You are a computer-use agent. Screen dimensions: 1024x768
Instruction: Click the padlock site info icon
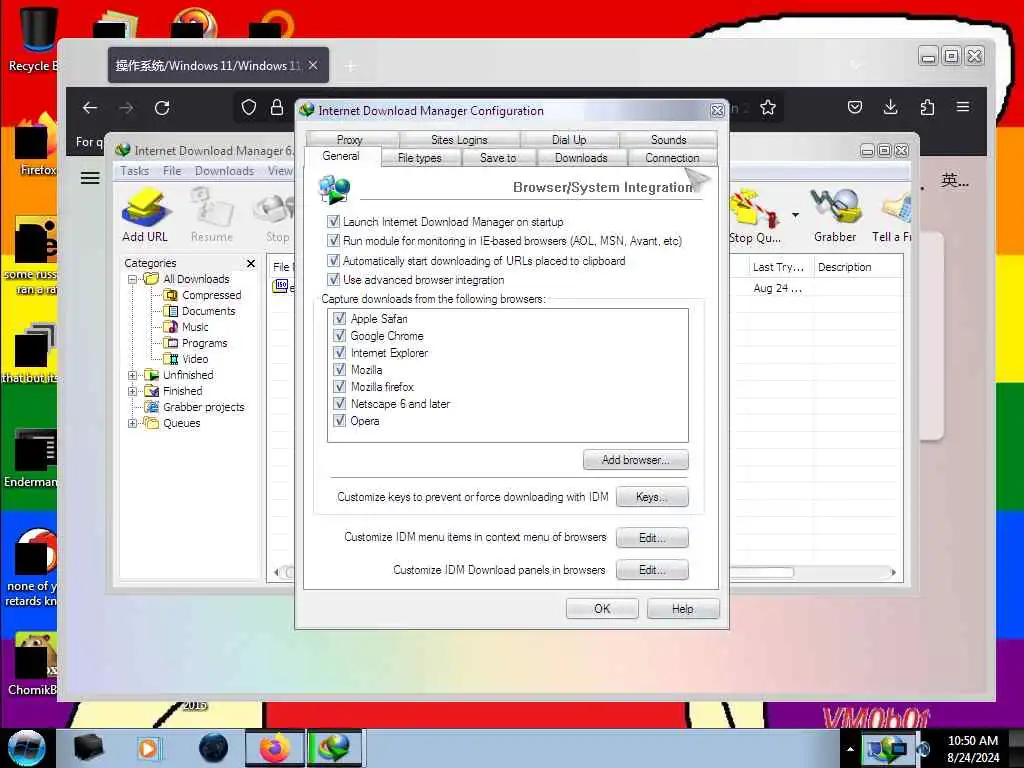point(277,107)
